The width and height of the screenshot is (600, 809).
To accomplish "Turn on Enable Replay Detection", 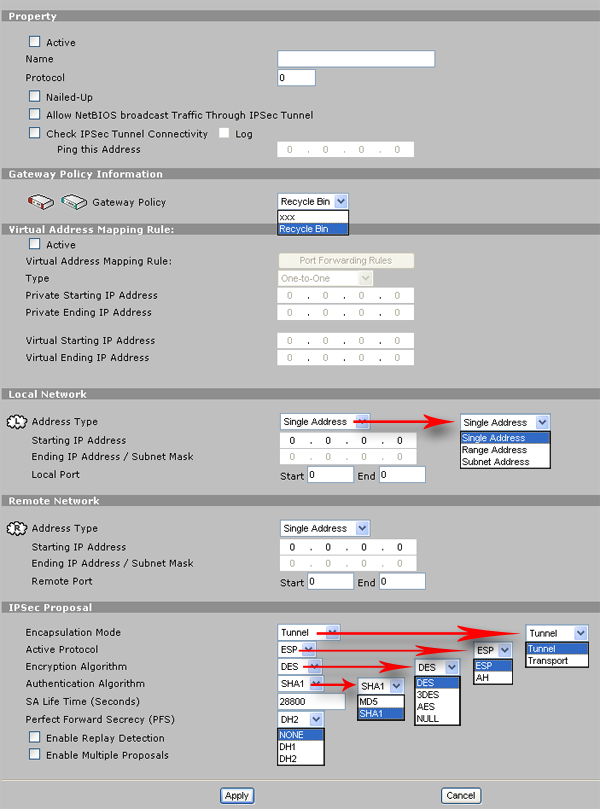I will click(35, 737).
